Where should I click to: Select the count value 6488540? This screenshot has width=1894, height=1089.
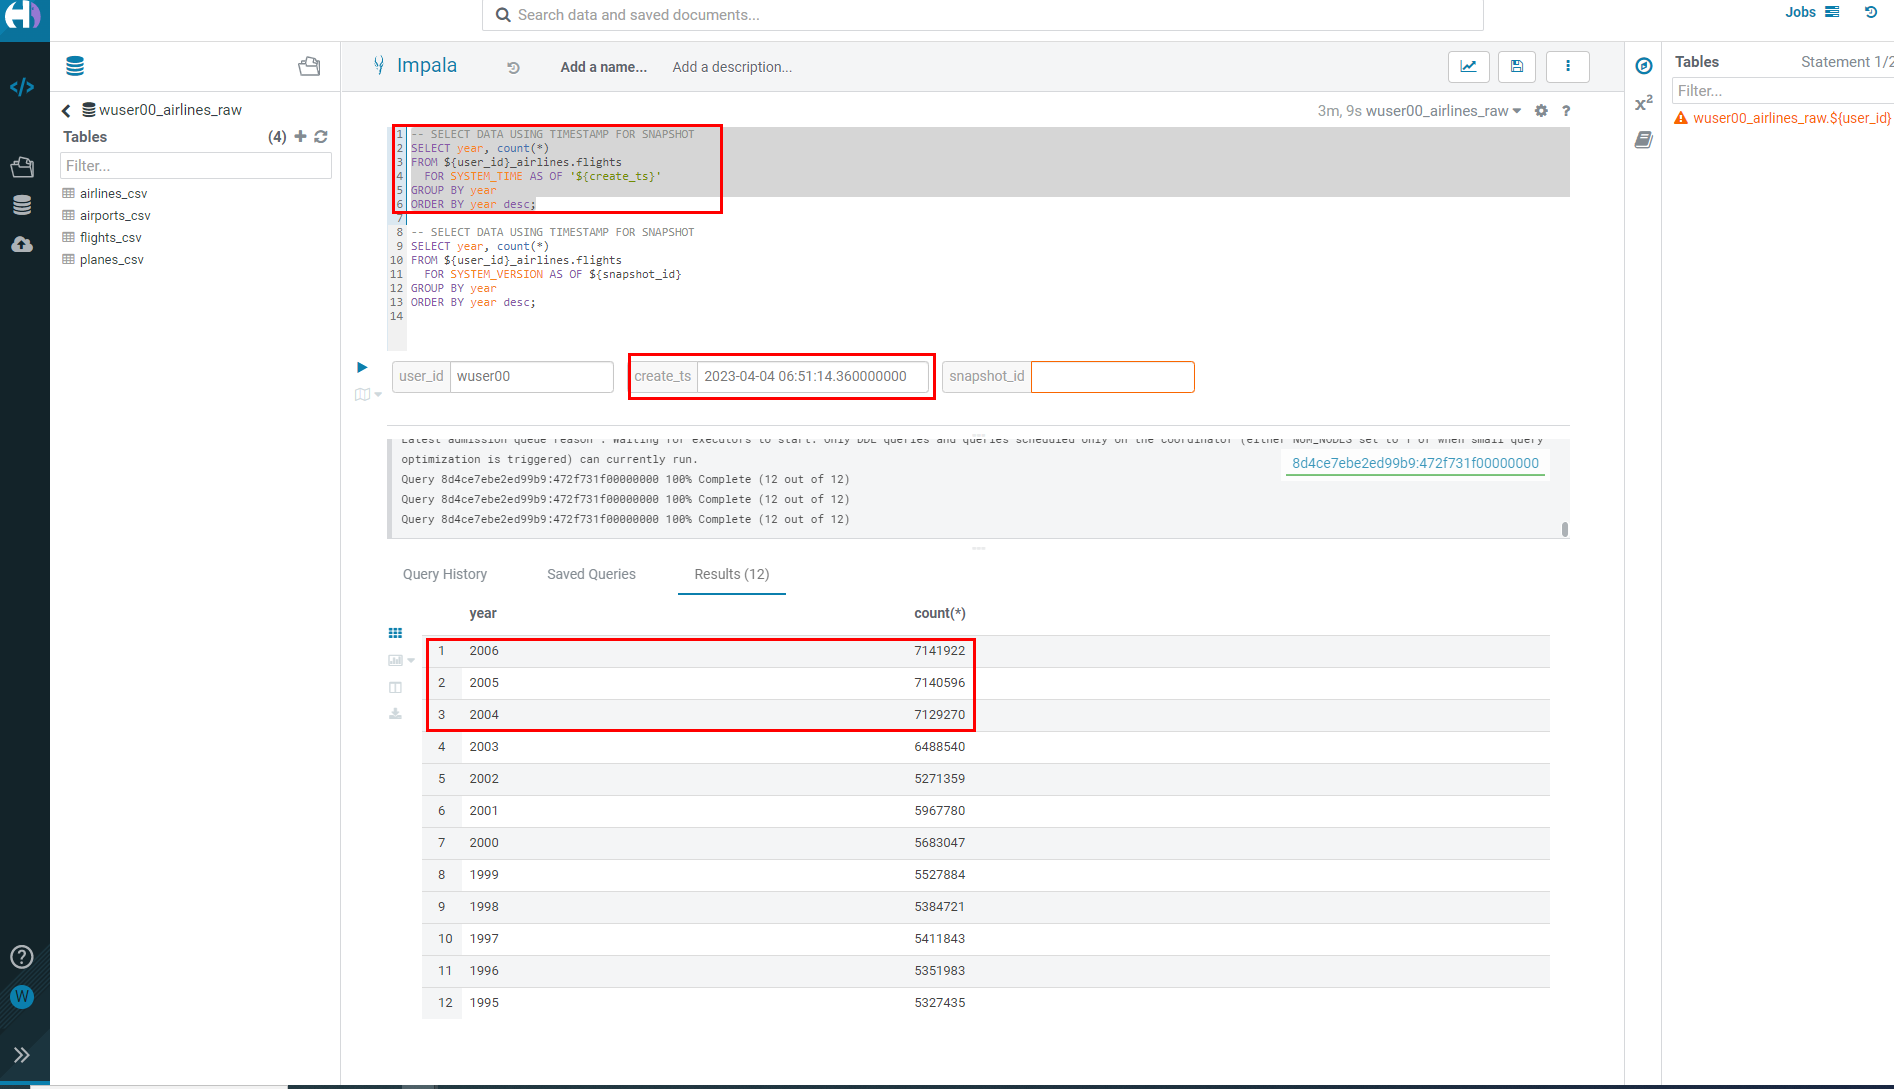(940, 747)
